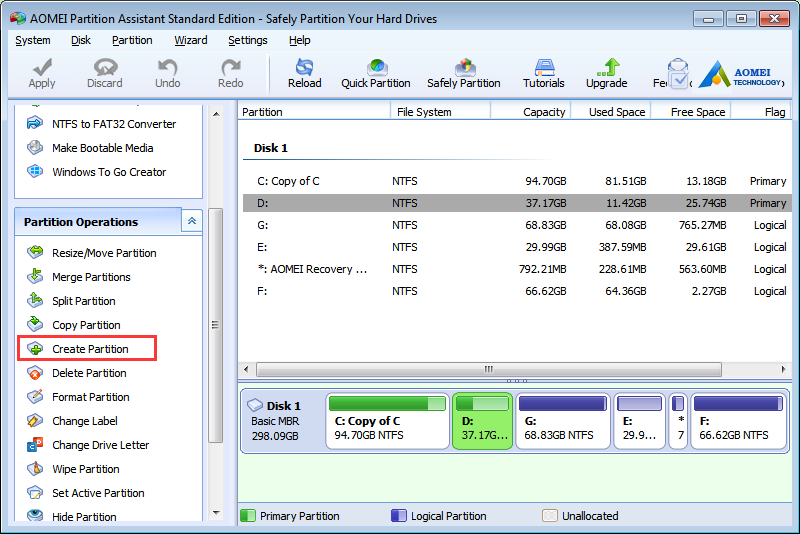Click the Hide Partition eye icon

pos(35,514)
